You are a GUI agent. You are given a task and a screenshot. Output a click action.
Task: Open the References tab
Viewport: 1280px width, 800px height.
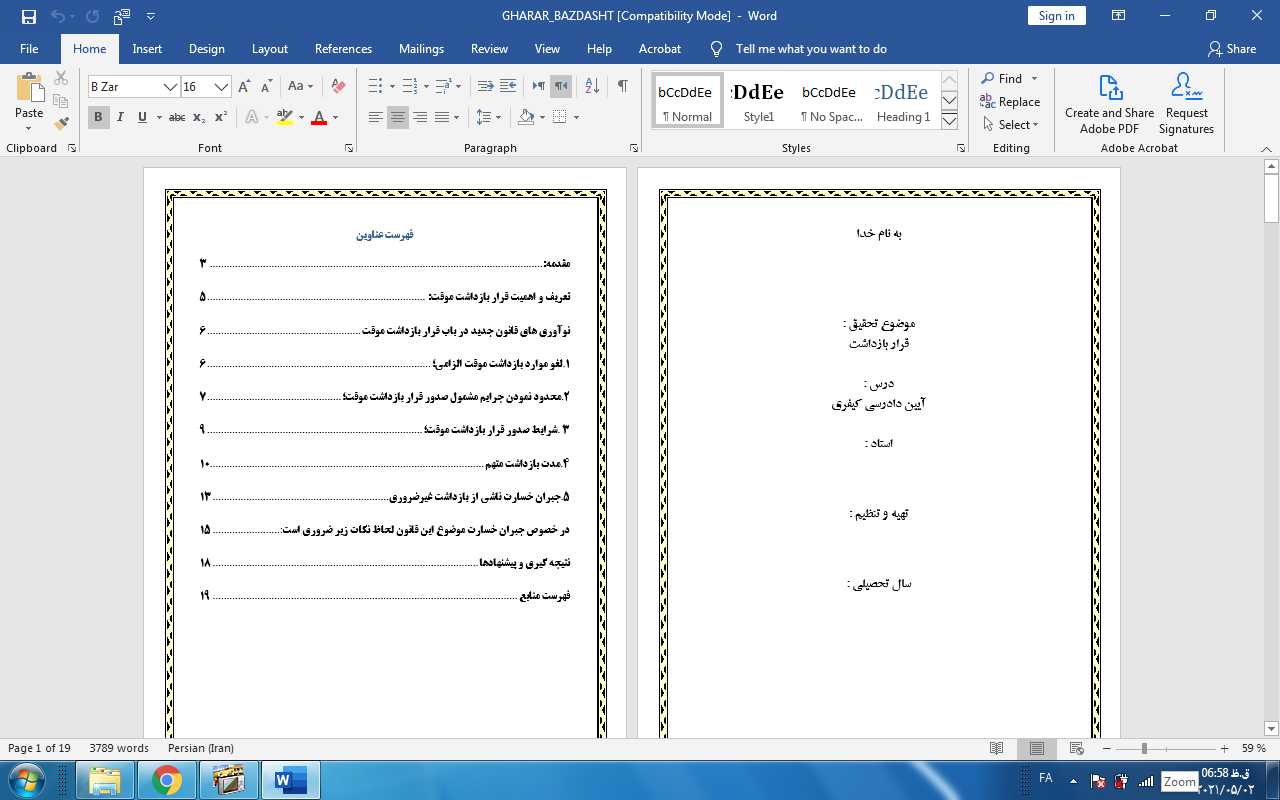[343, 49]
